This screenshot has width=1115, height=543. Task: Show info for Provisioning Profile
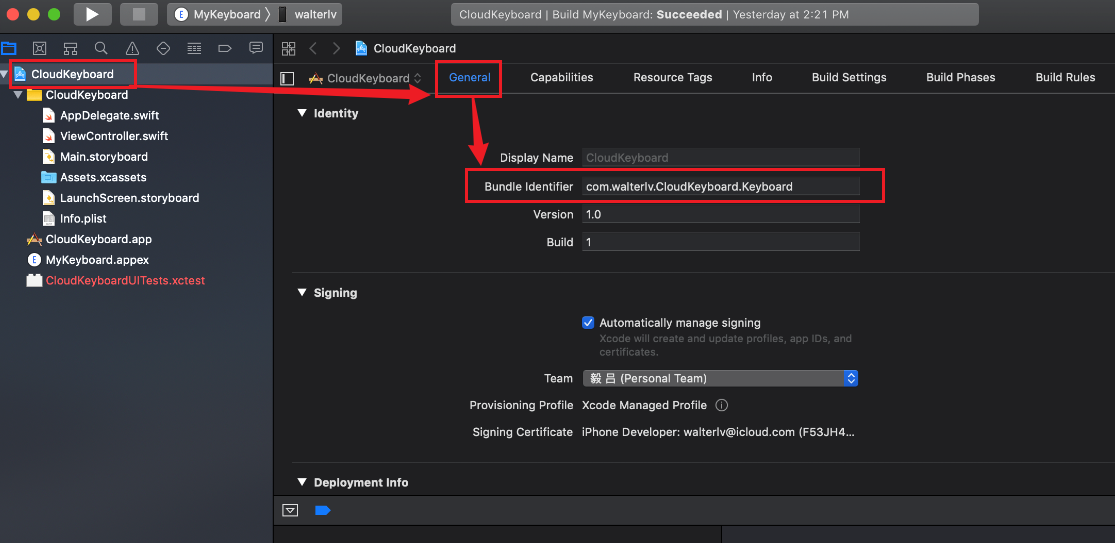click(x=721, y=405)
